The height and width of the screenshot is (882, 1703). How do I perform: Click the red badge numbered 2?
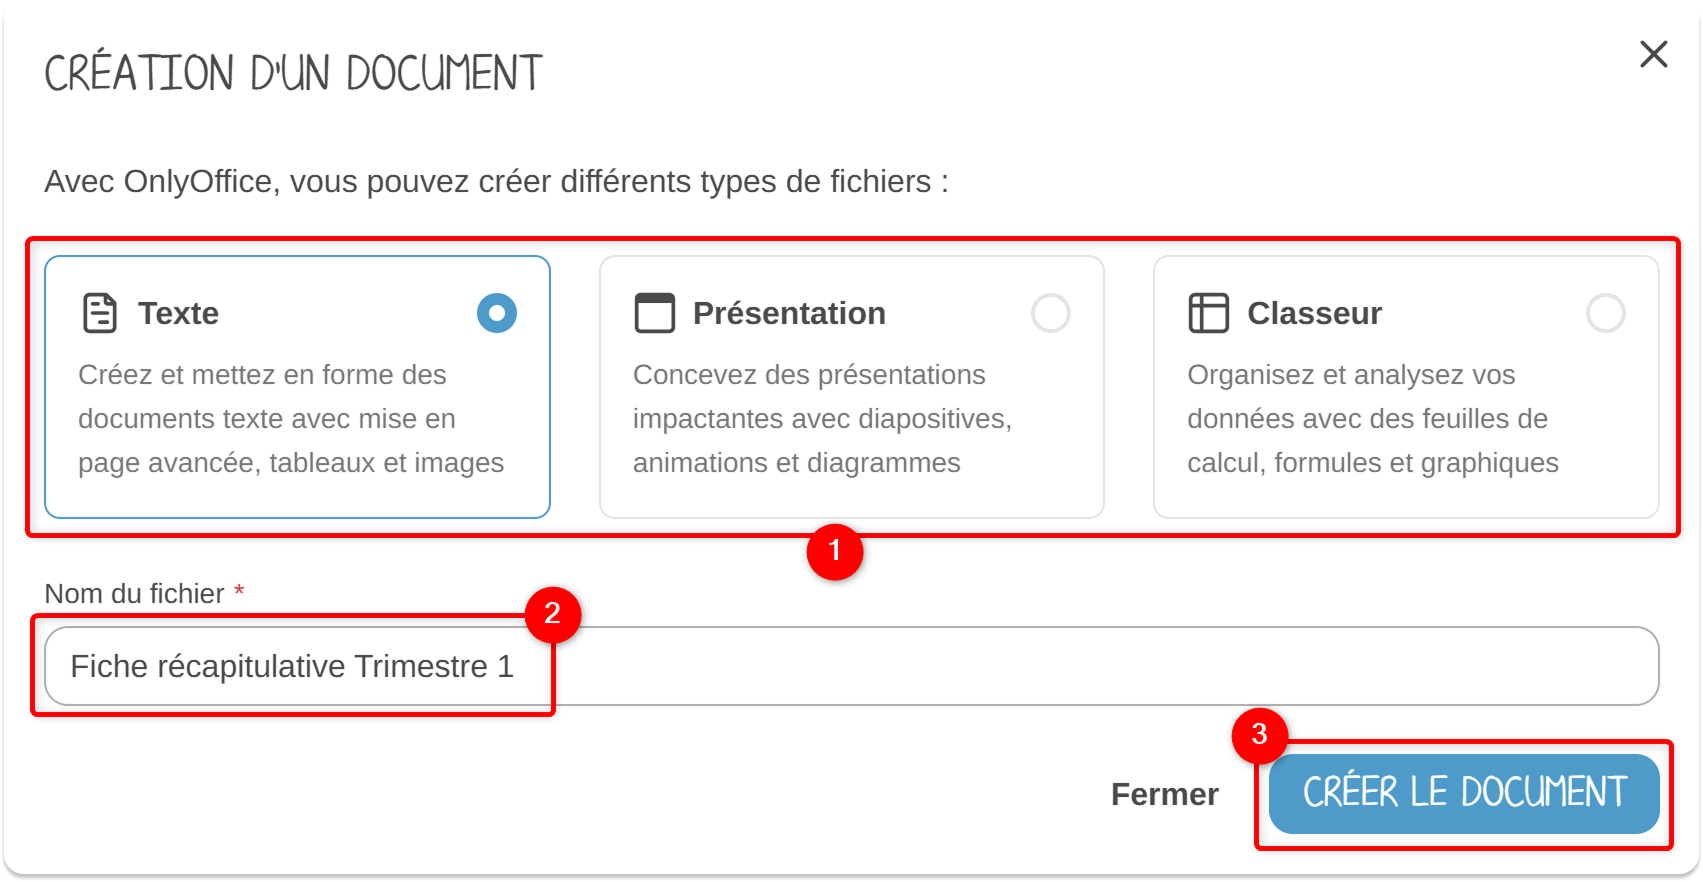tap(552, 613)
